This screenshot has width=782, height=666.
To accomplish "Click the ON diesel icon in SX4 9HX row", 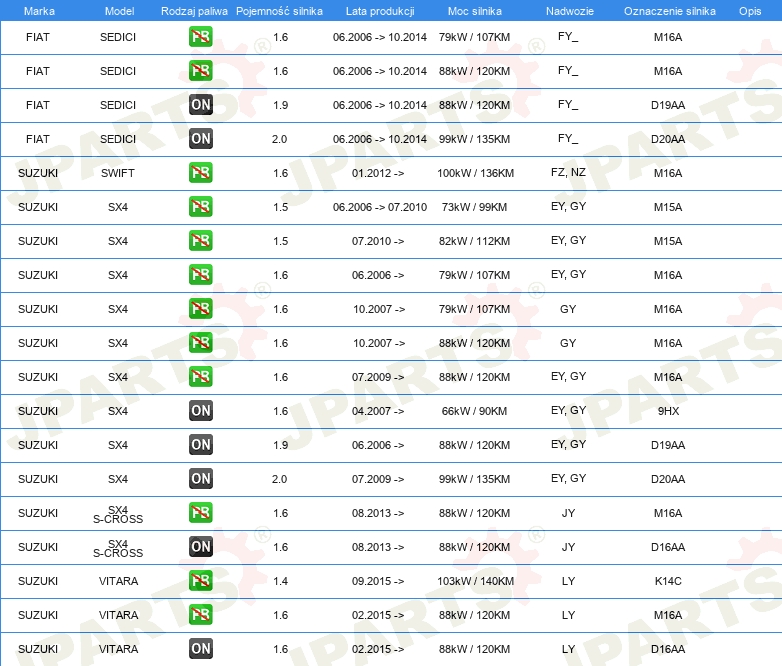I will (200, 411).
